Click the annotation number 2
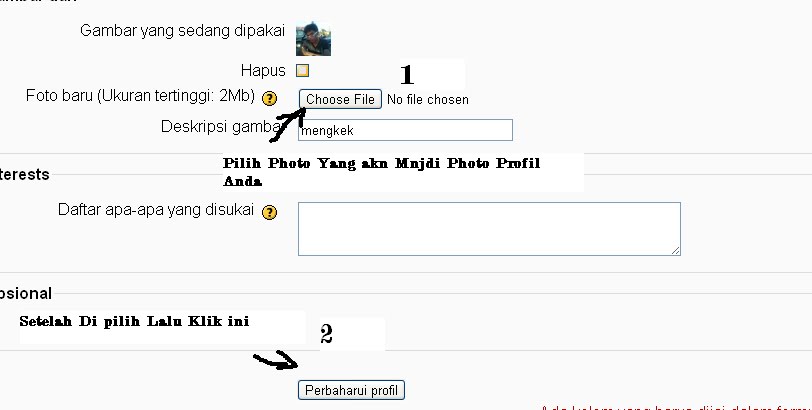Image resolution: width=812 pixels, height=410 pixels. tap(326, 334)
